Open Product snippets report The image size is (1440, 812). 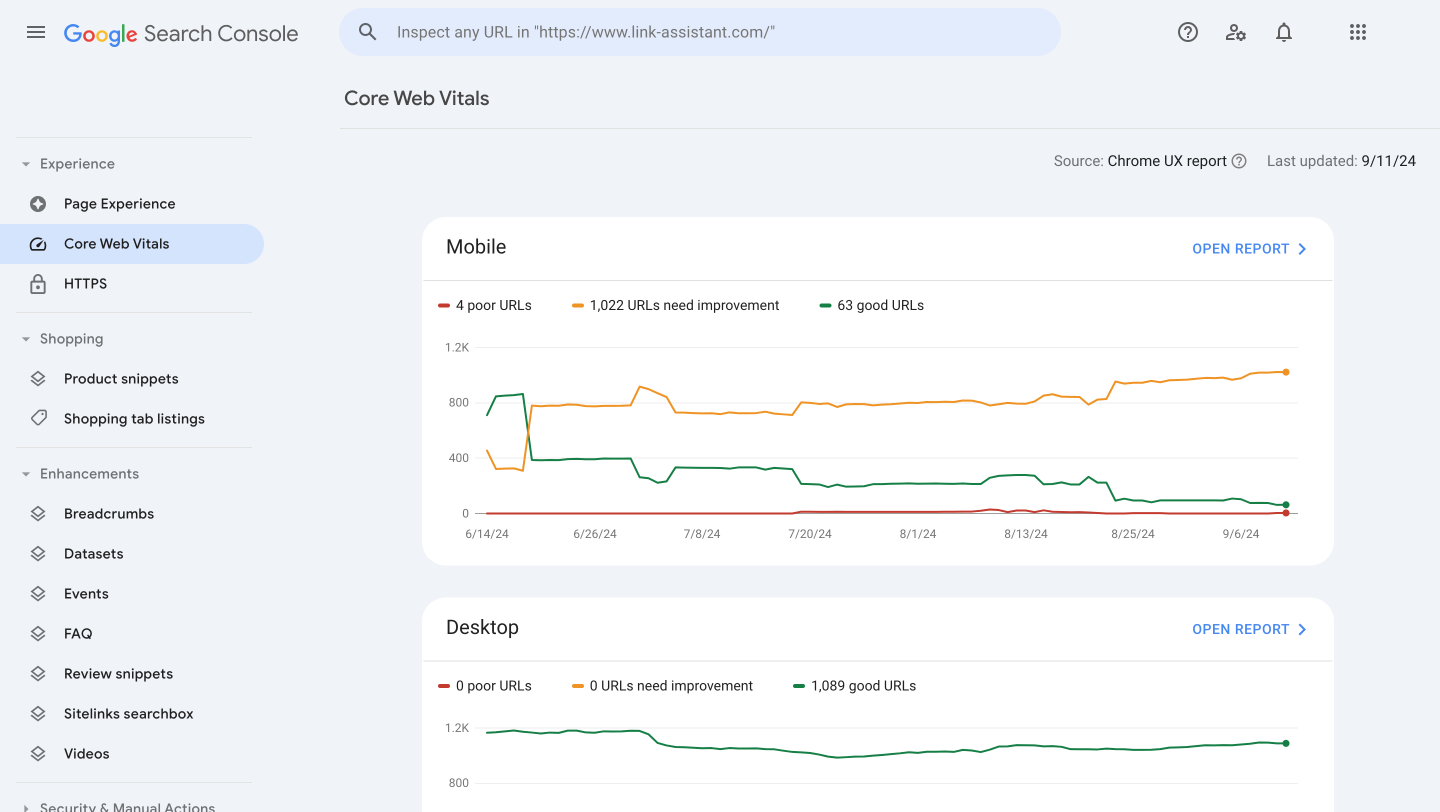[x=132, y=379]
